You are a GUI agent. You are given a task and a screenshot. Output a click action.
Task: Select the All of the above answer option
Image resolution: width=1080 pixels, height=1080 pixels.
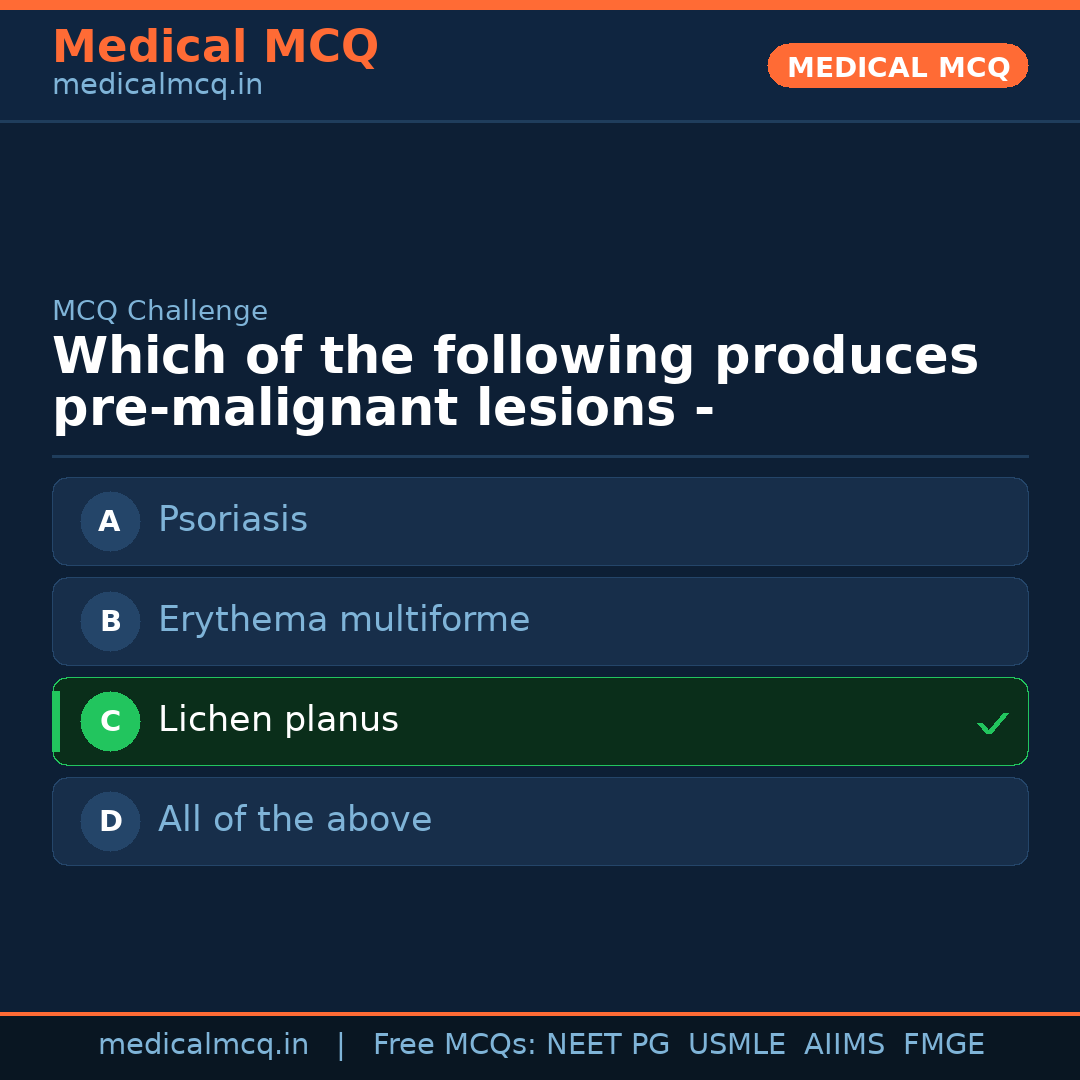click(540, 821)
